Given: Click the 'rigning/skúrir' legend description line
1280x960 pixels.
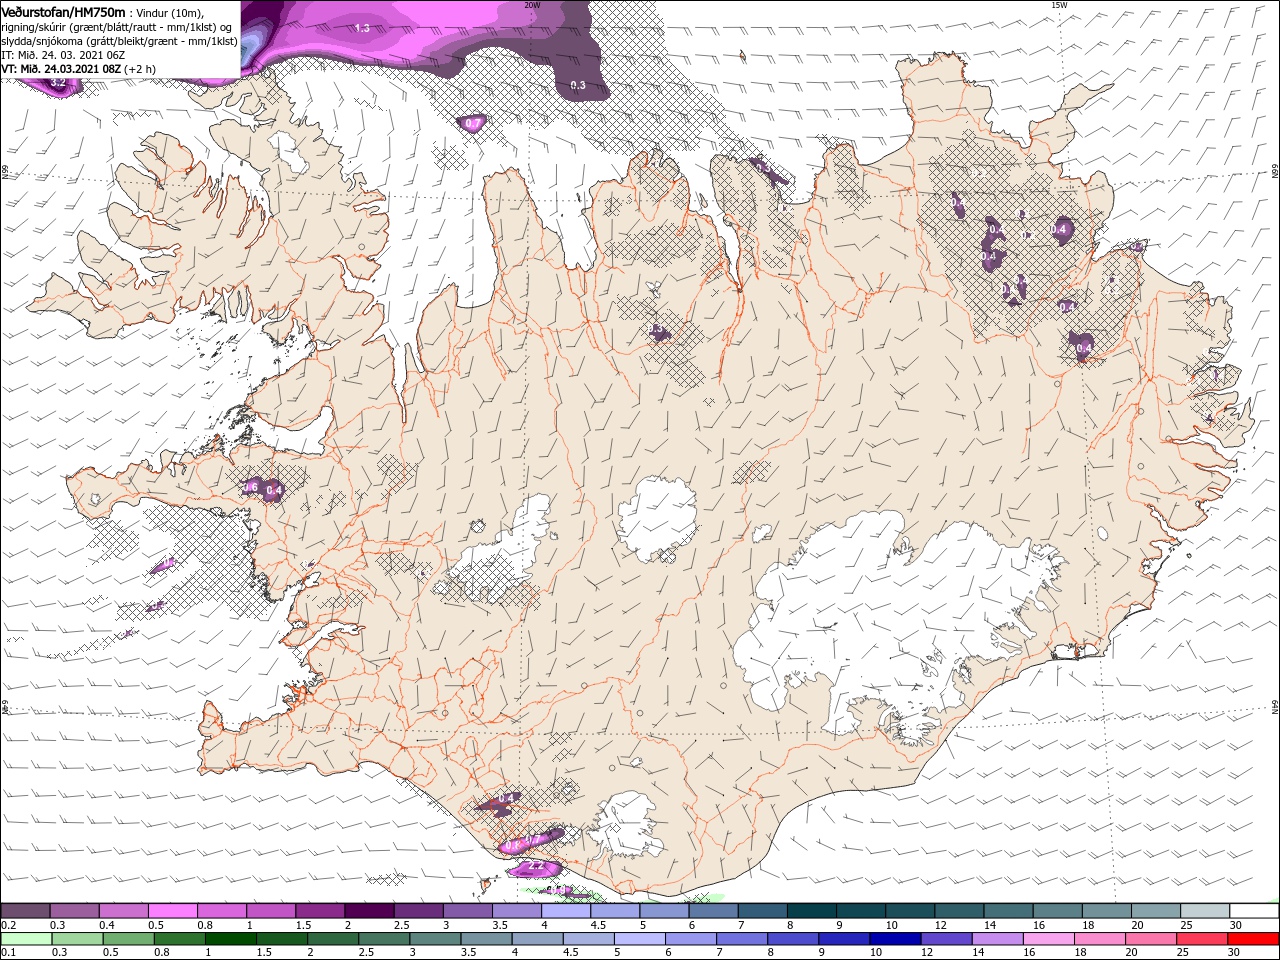Looking at the screenshot, I should 119,27.
